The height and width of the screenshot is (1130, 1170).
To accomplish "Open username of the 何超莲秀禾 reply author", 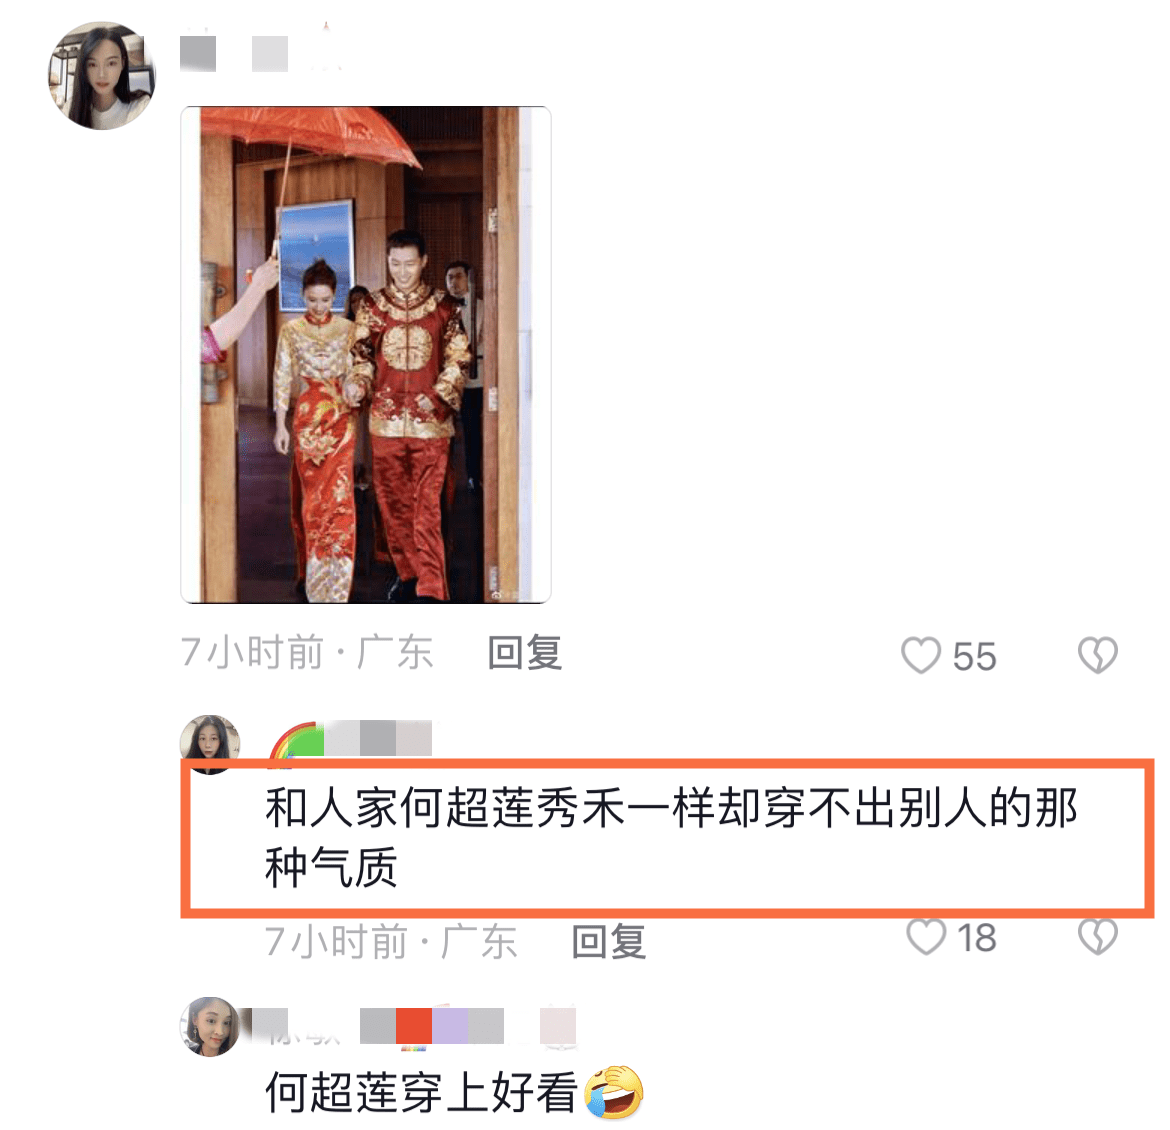I will (x=378, y=738).
